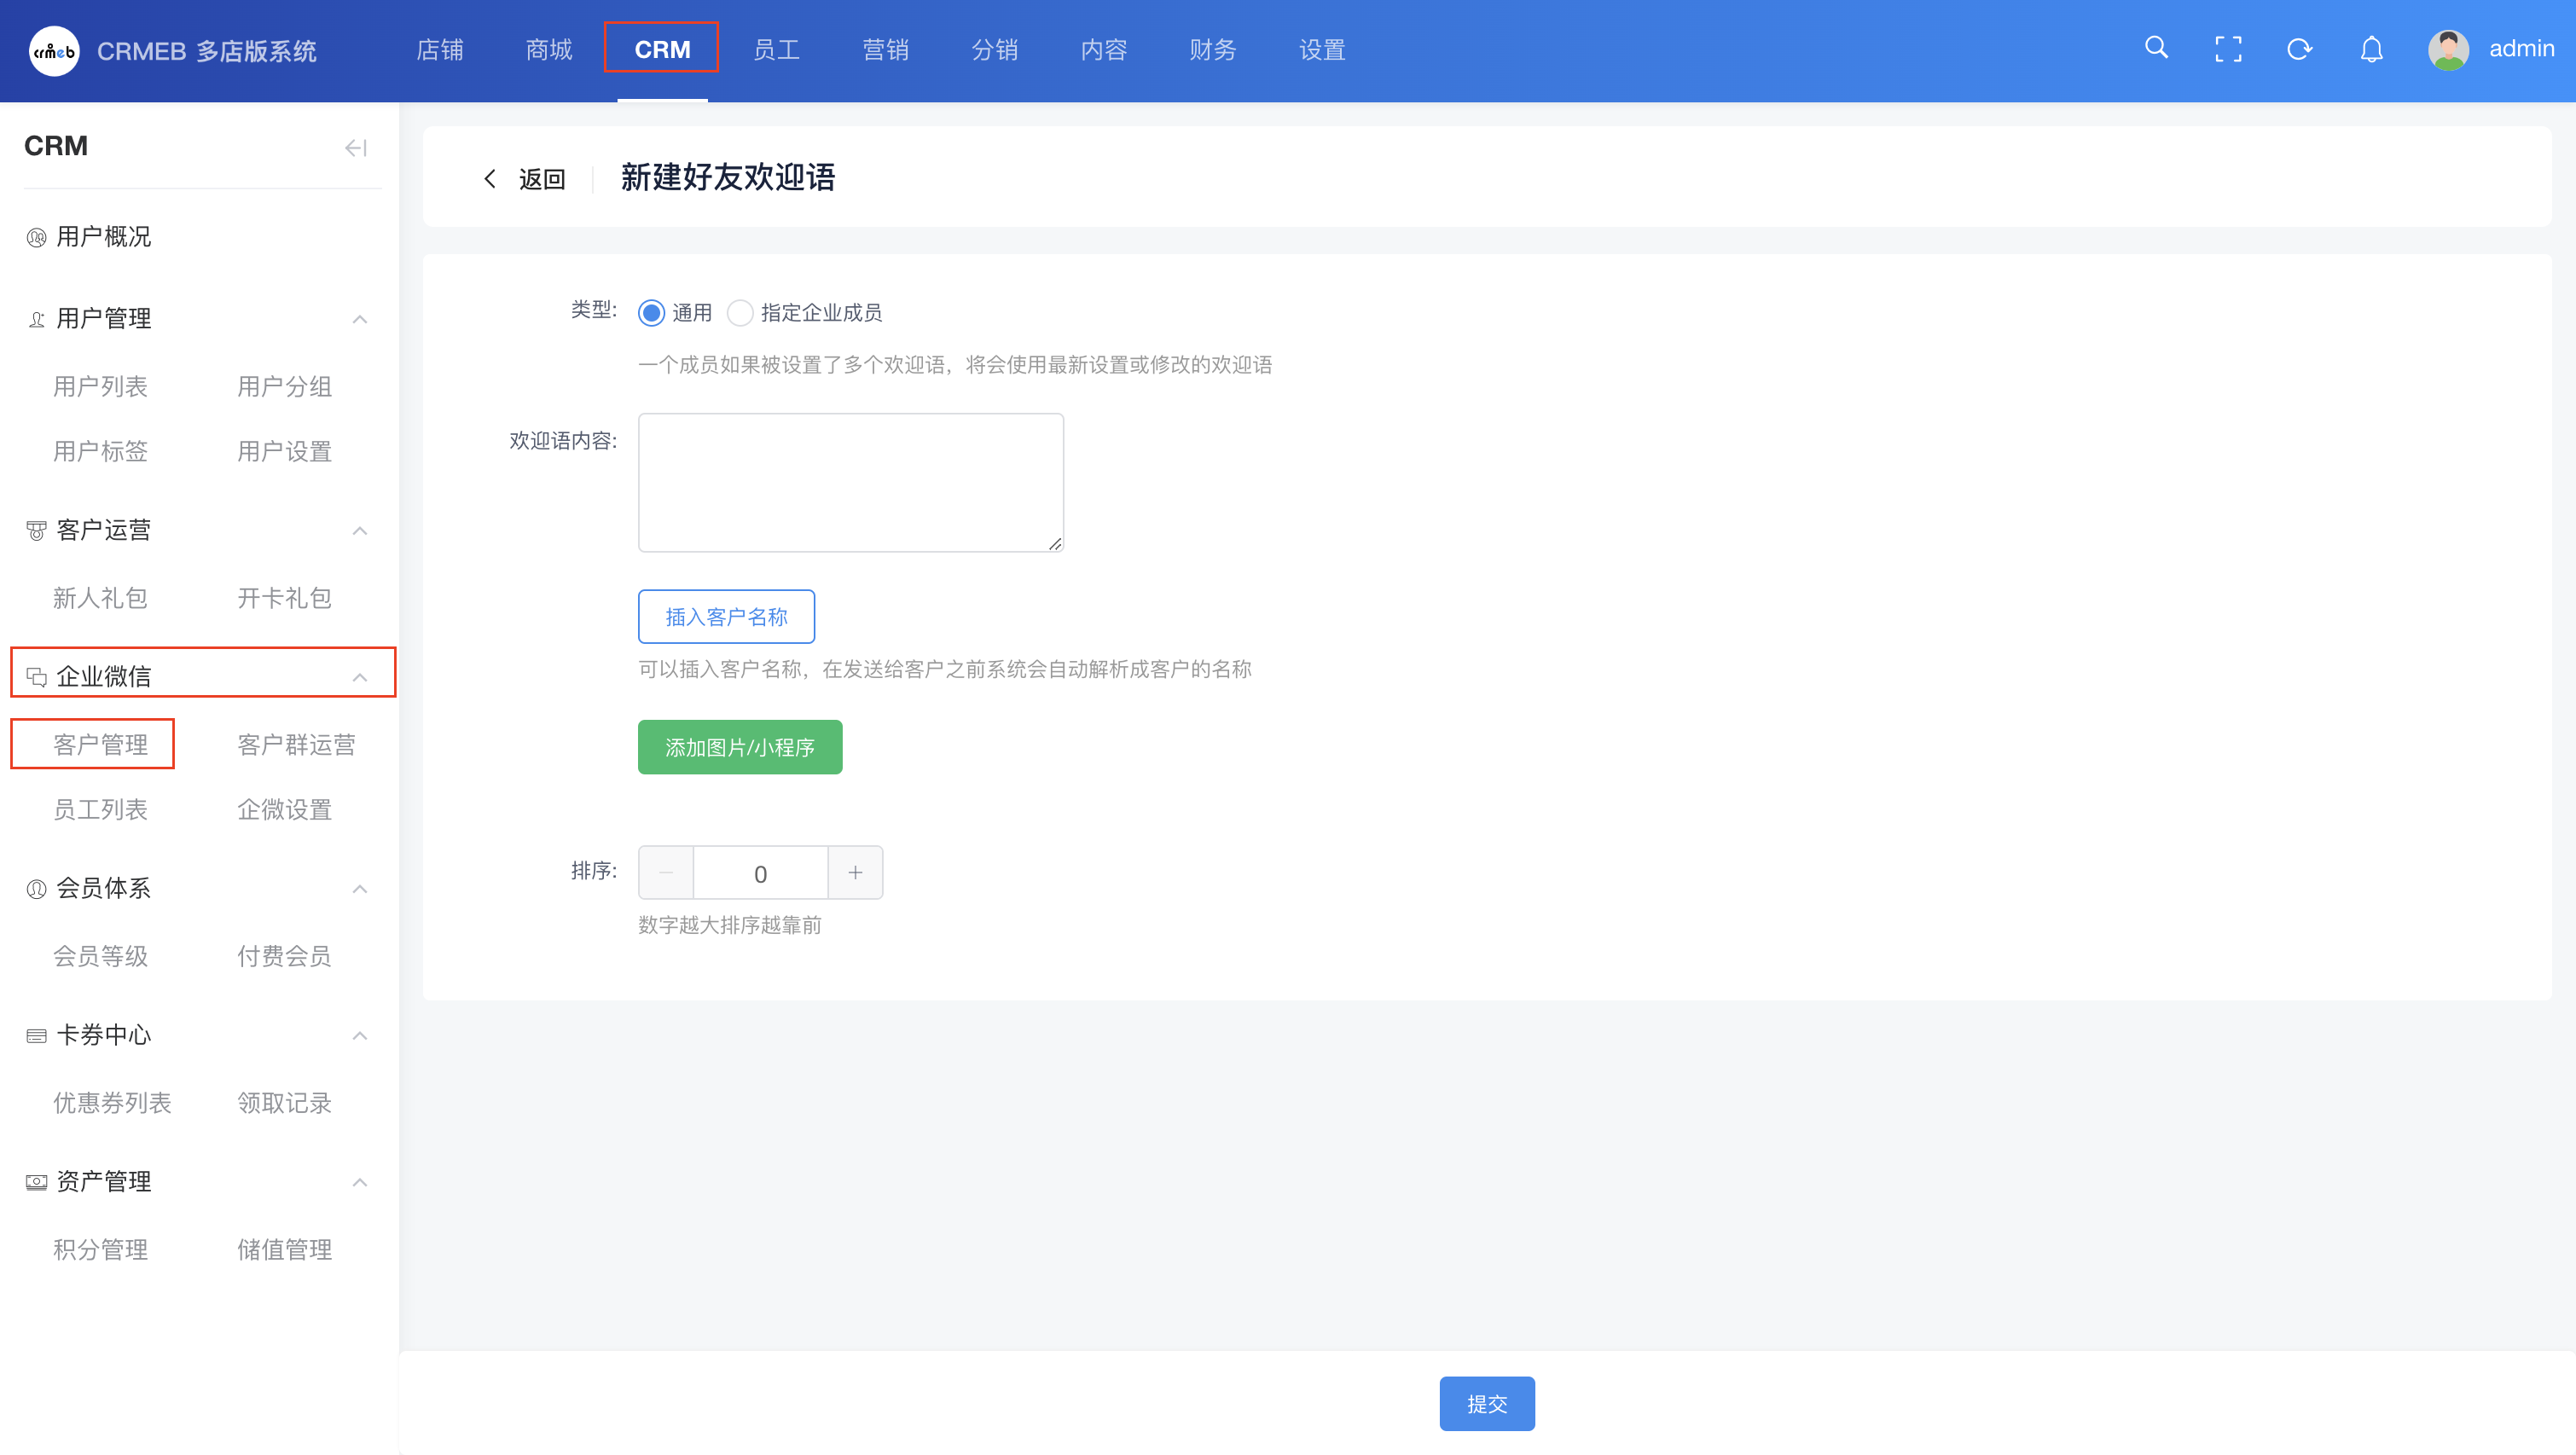The image size is (2576, 1455).
Task: Open 开卡礼包 in sidebar
Action: point(284,598)
